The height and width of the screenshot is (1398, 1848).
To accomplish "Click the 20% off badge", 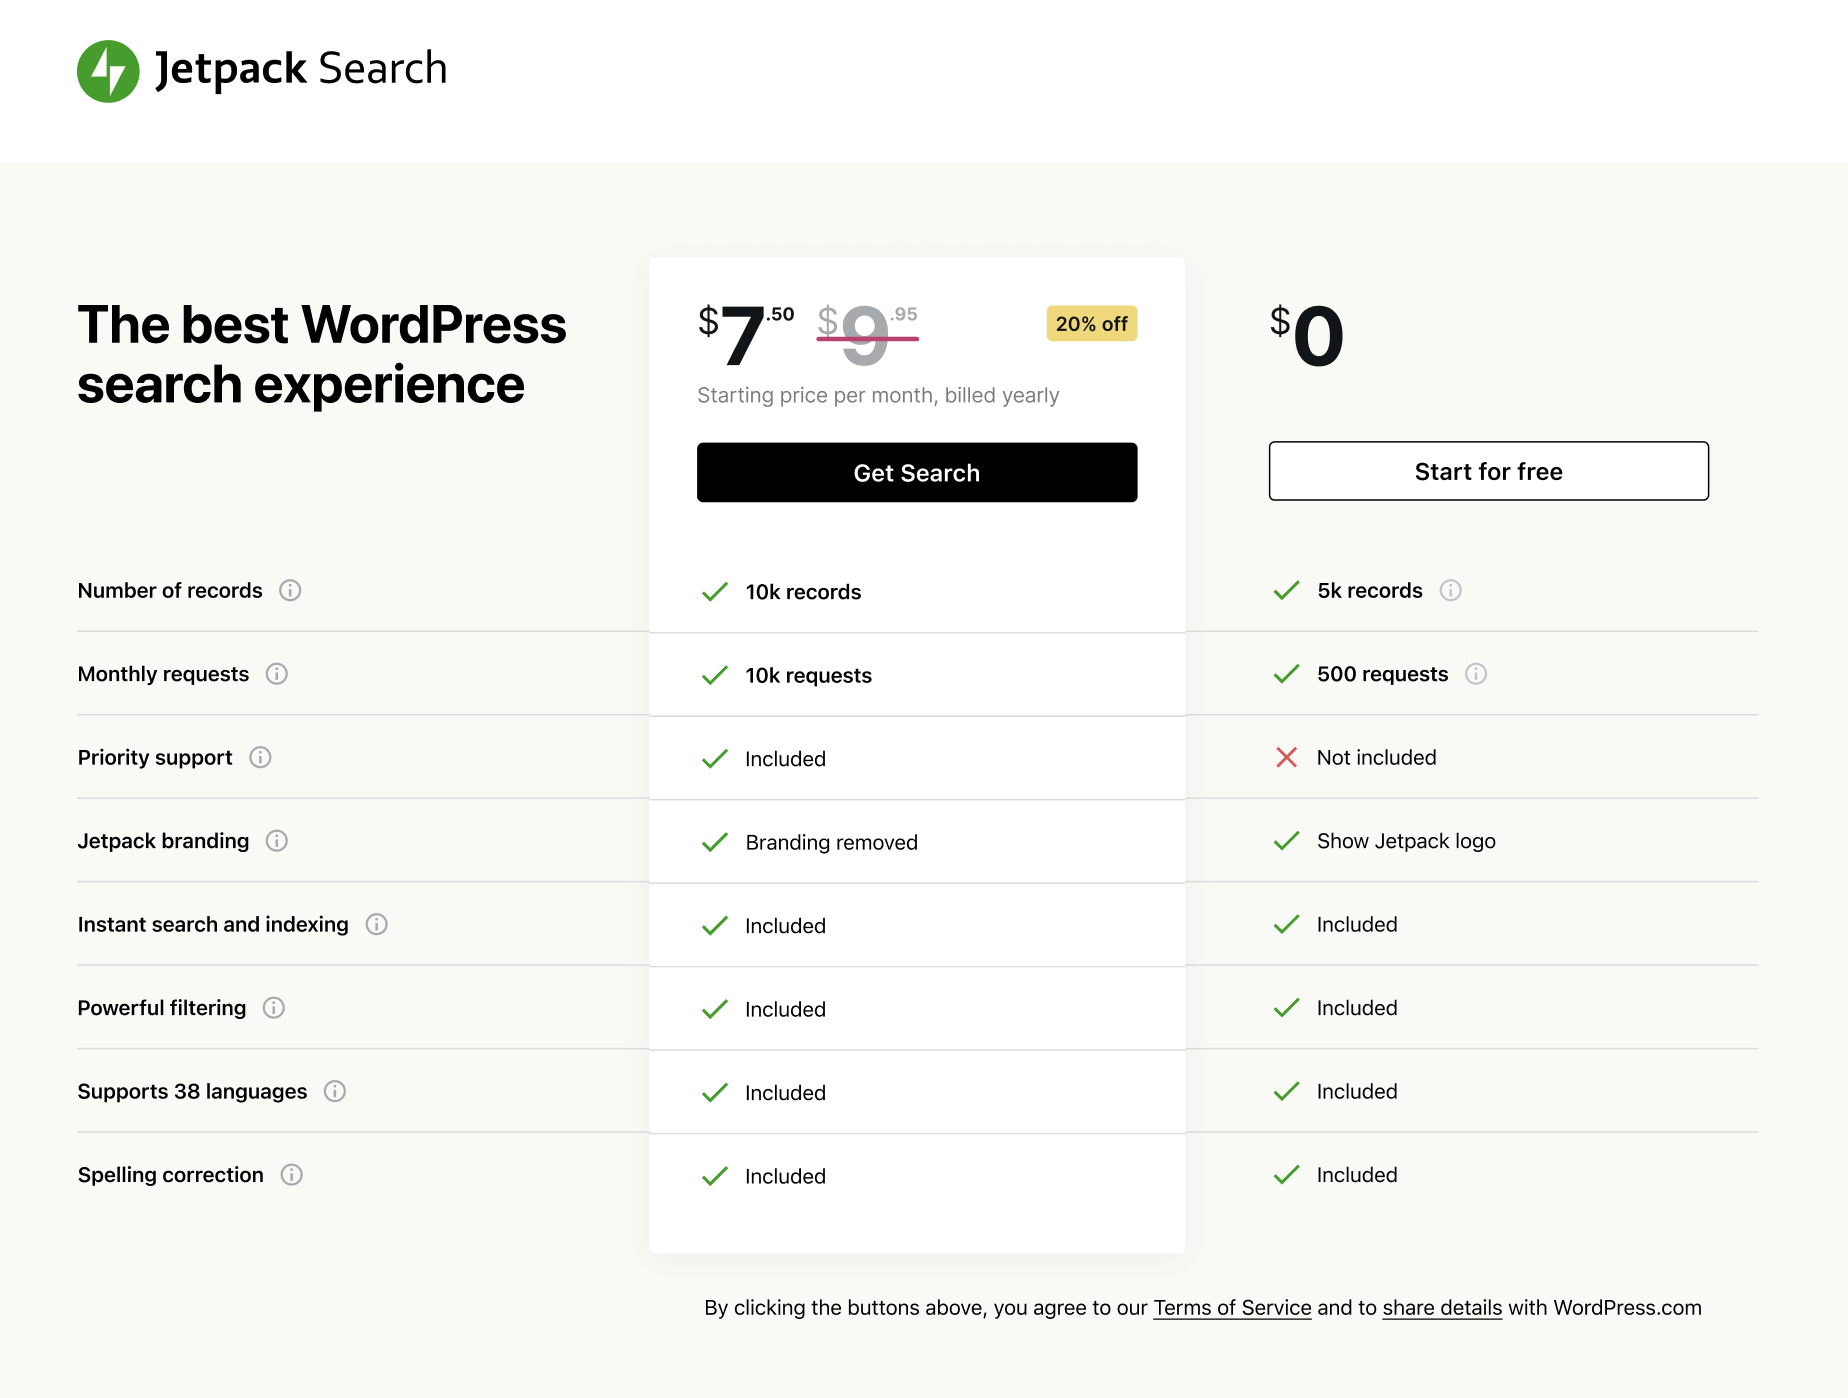I will [x=1092, y=324].
